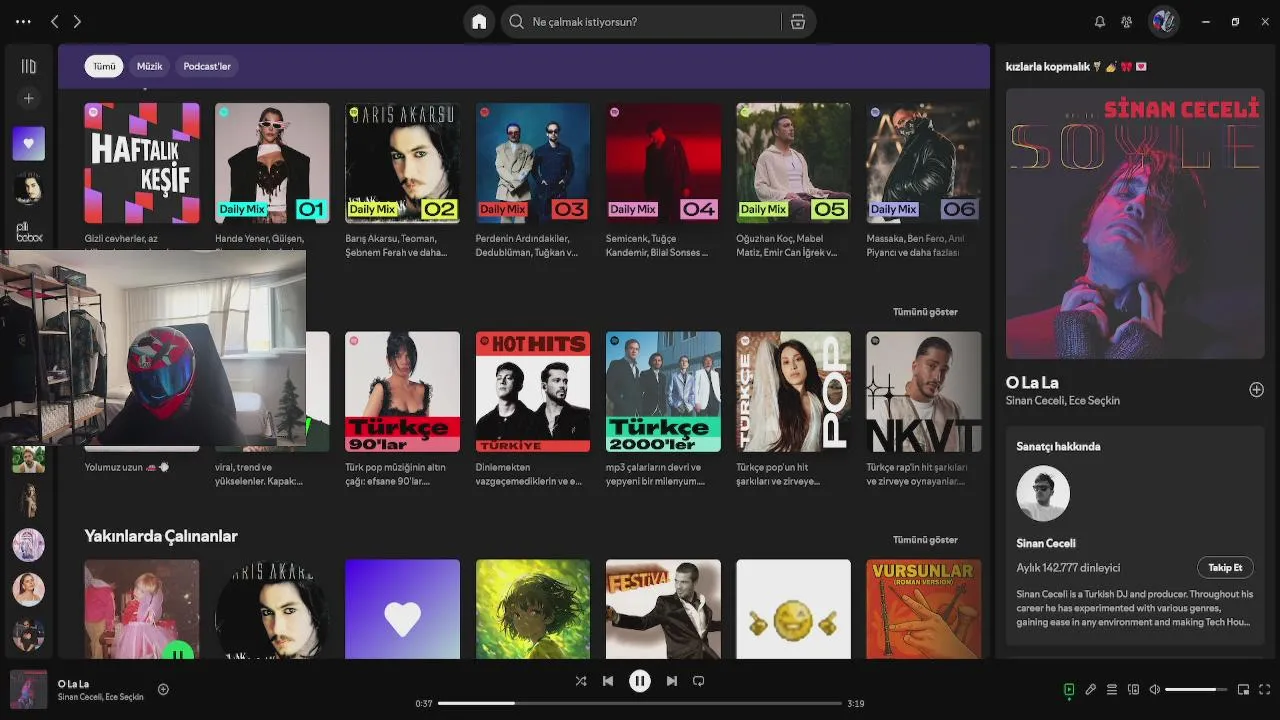
Task: Click 'Aylık 142.777 dinleyici' text
Action: [1068, 567]
